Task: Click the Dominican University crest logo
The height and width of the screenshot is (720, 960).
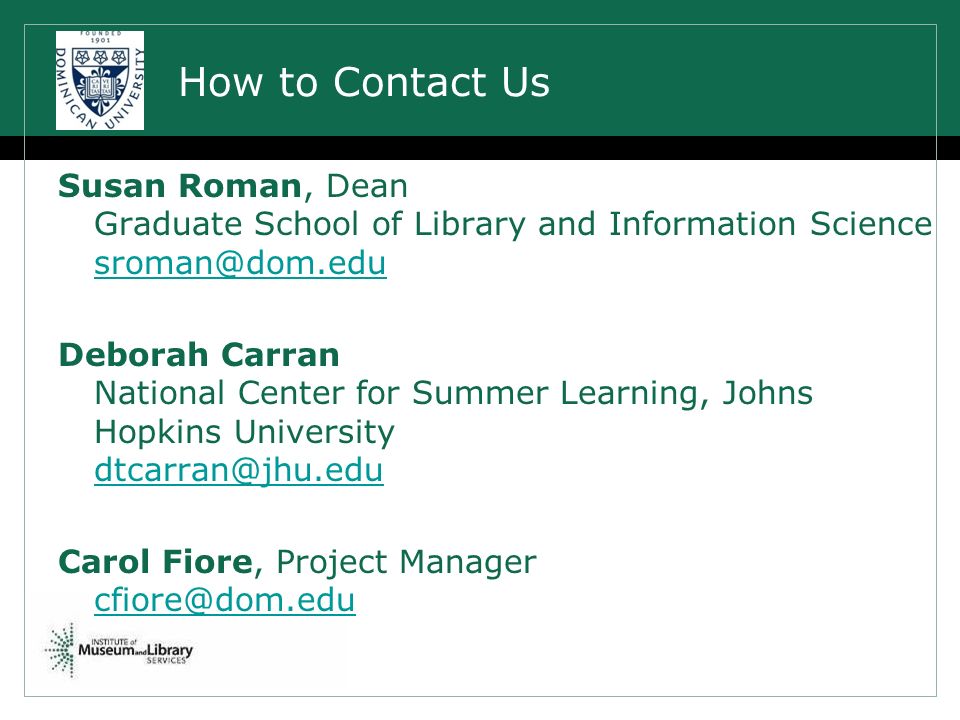Action: click(x=100, y=80)
